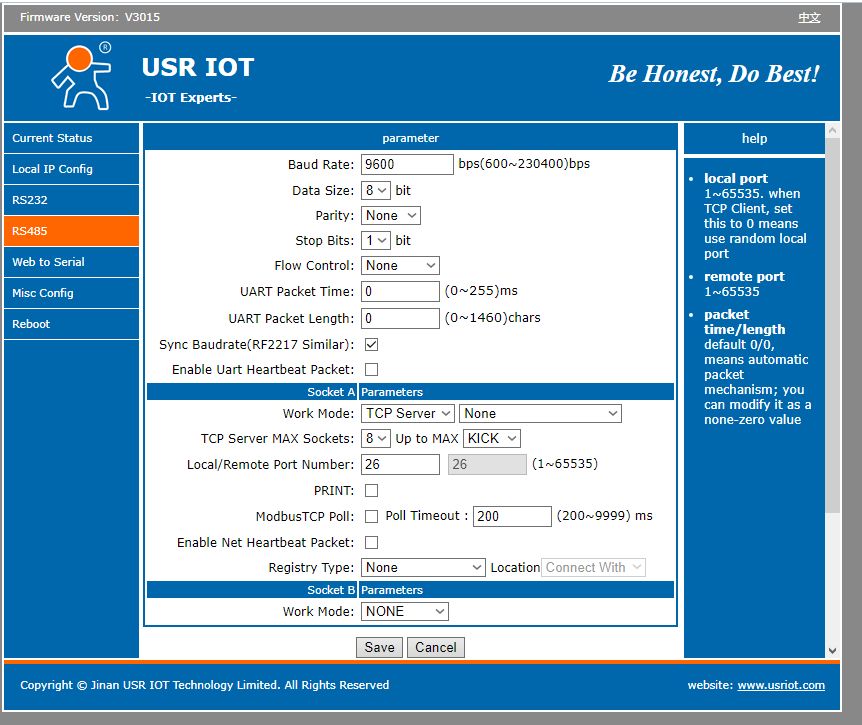Enable Uart Heartbeat Packet checkbox
Image resolution: width=862 pixels, height=725 pixels.
pos(372,369)
